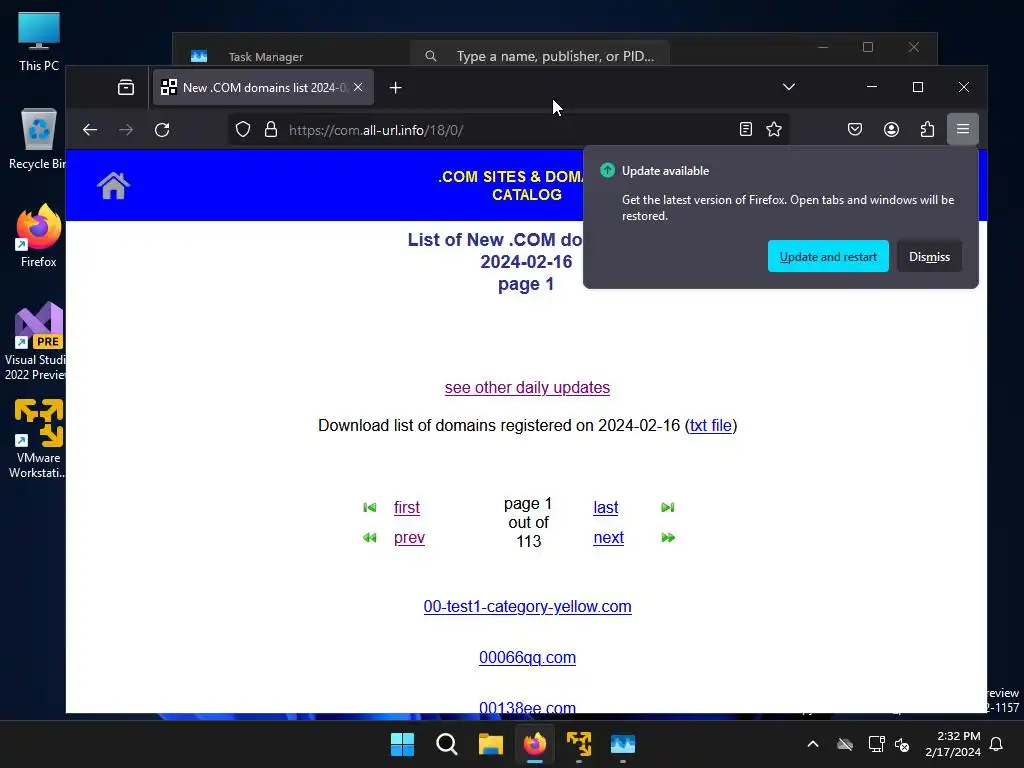Click the home icon on the blue banner

[114, 185]
